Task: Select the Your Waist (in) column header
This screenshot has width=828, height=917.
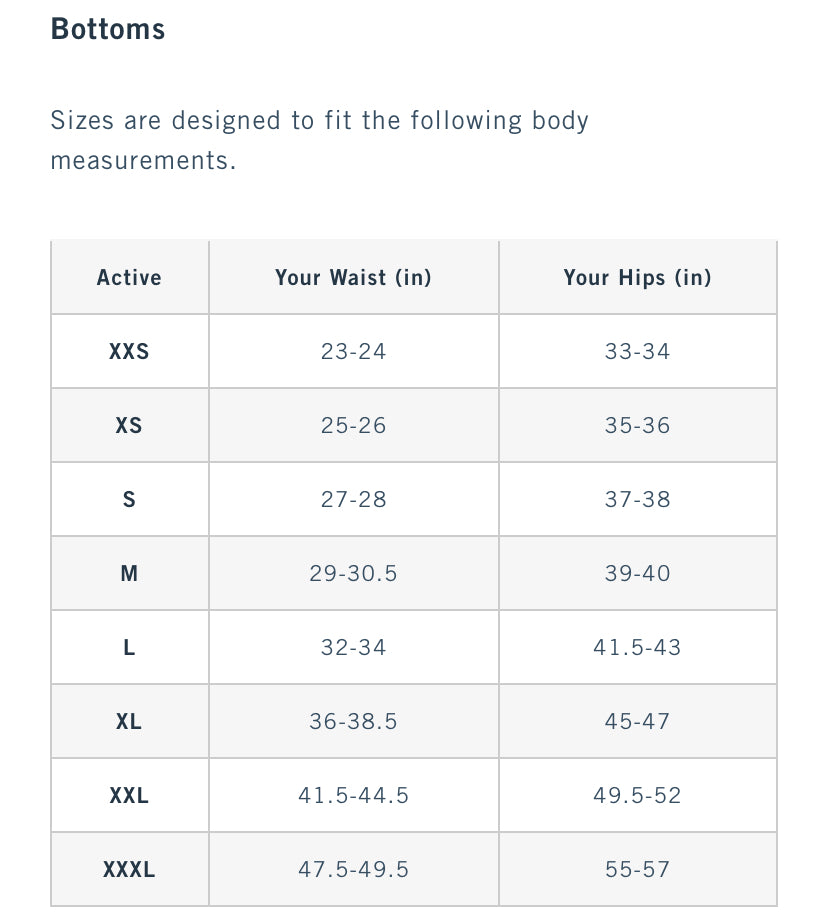Action: 353,278
